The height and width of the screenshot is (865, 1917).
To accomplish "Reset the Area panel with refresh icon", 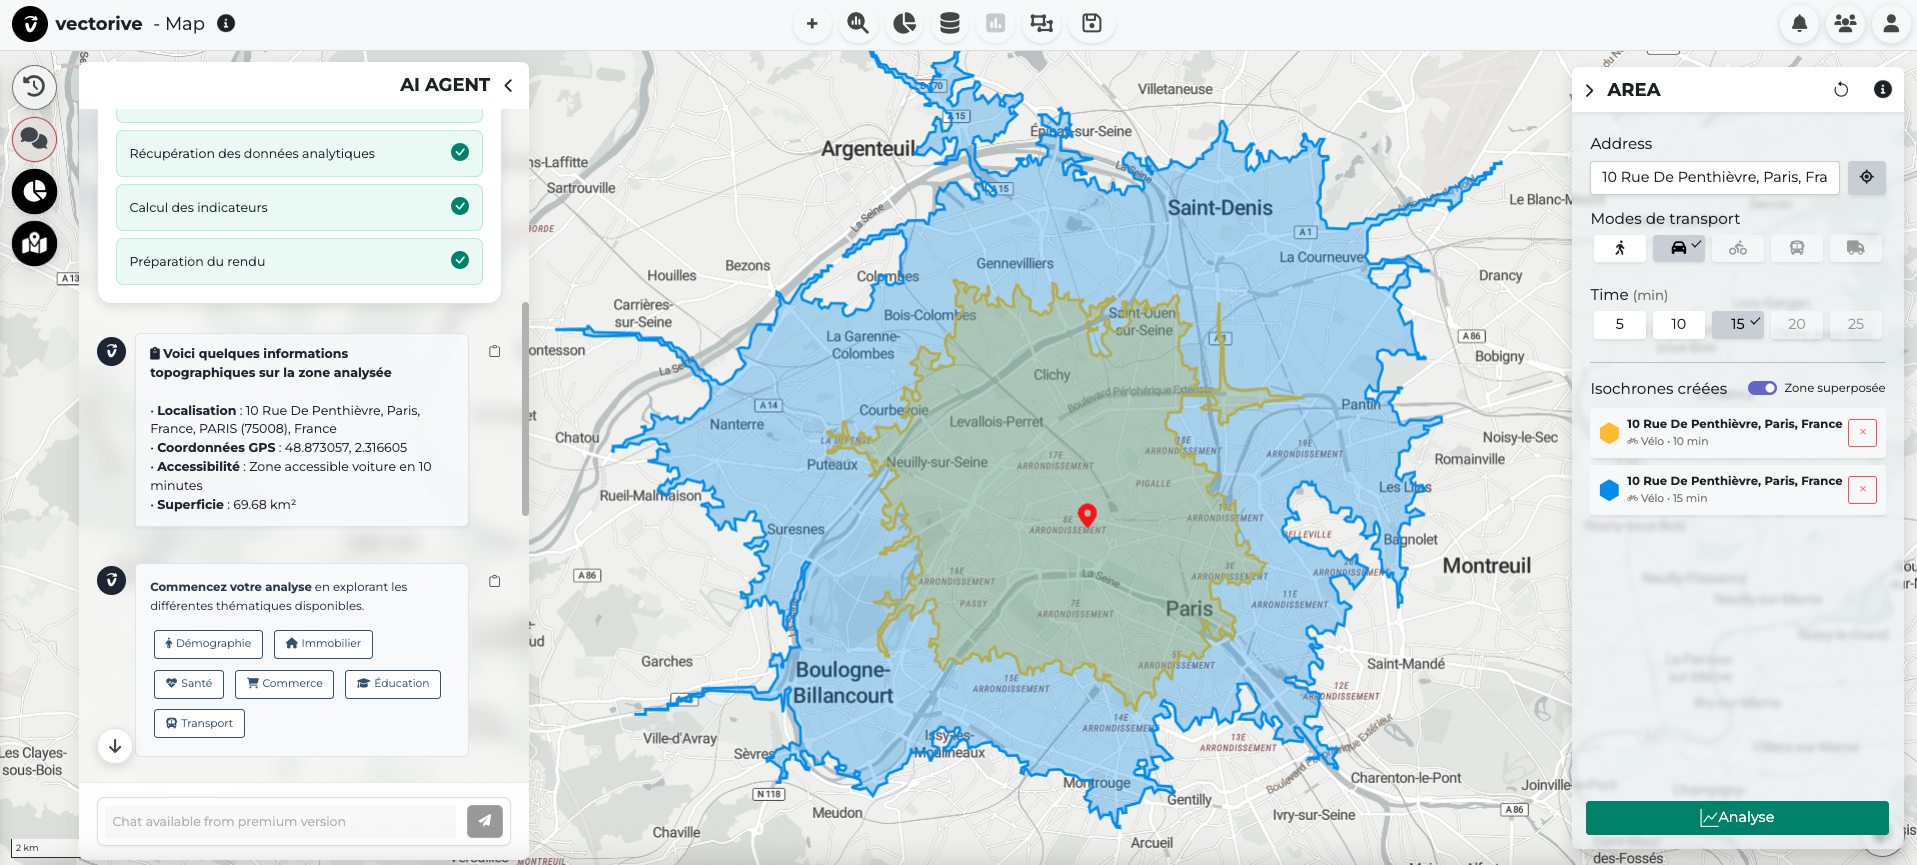I will coord(1840,90).
